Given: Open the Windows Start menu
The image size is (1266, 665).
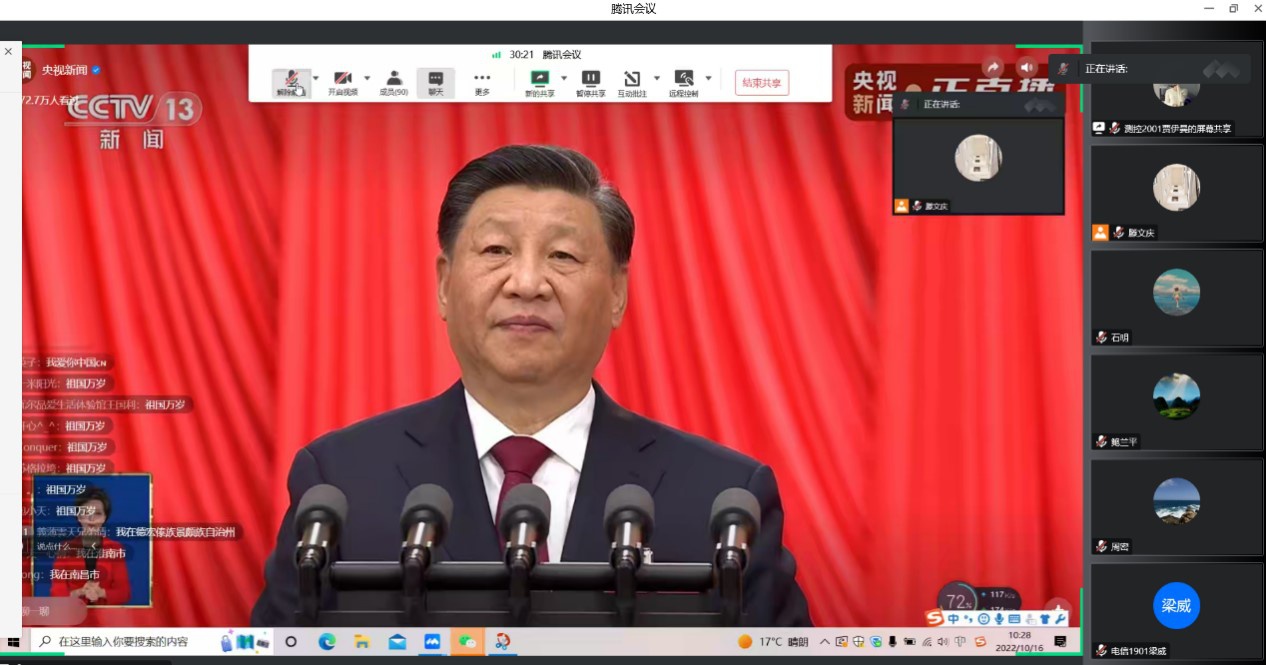Looking at the screenshot, I should 14,641.
